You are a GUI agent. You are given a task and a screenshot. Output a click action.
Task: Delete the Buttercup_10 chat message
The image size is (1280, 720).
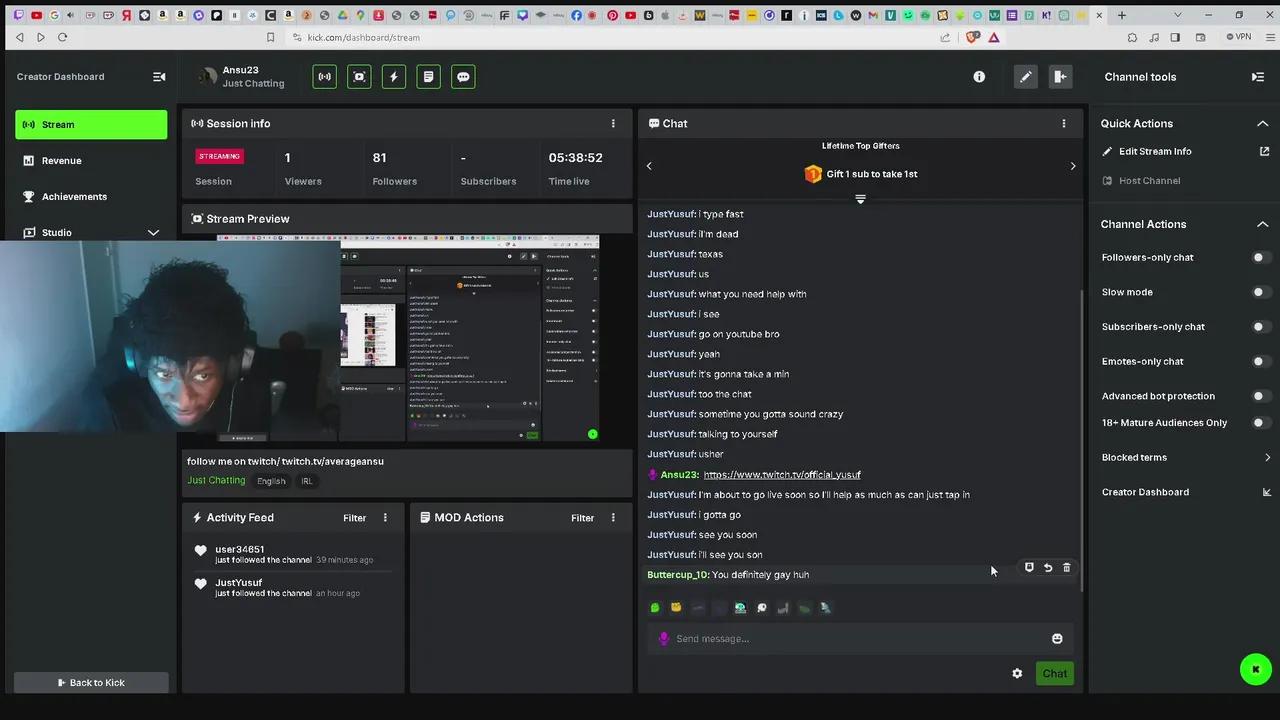pos(1066,567)
